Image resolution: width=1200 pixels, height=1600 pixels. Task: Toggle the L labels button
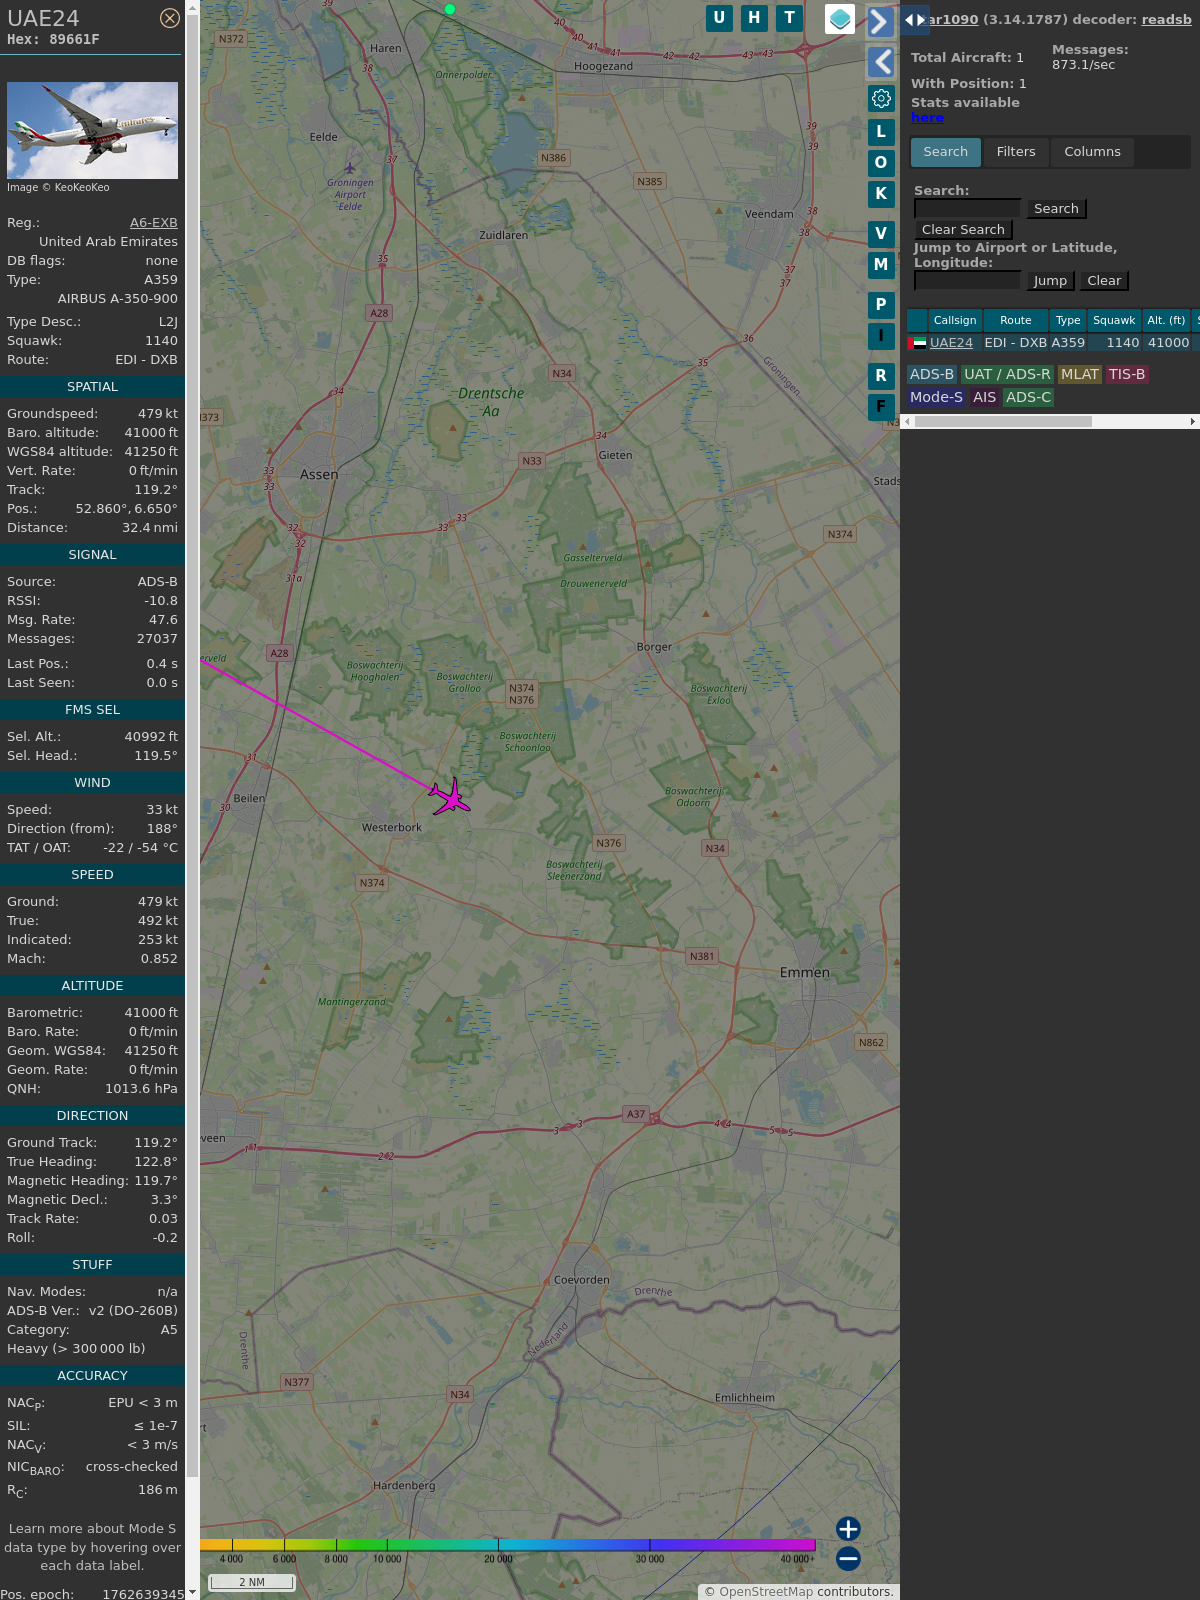point(881,131)
